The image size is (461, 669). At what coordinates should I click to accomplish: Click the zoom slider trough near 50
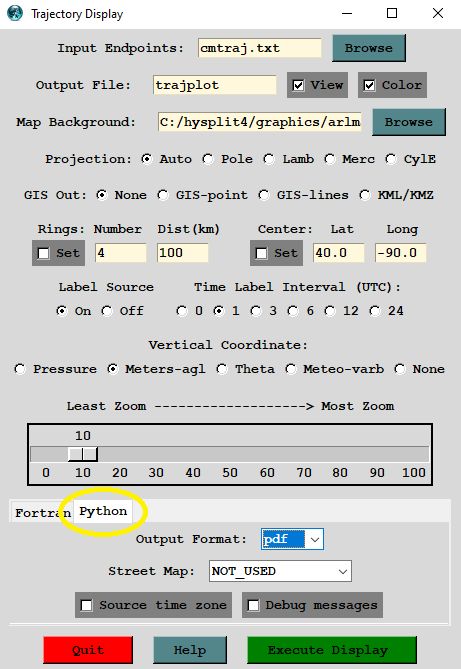pyautogui.click(x=230, y=454)
